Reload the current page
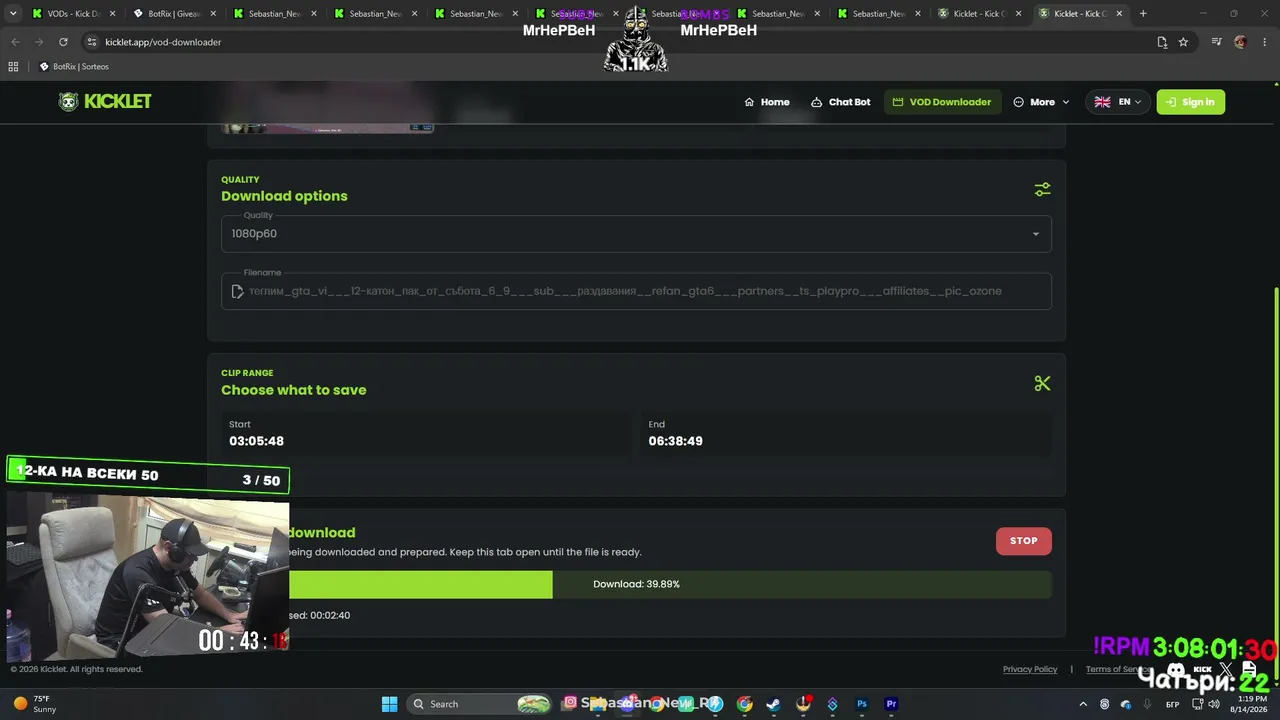This screenshot has height=720, width=1280. point(63,42)
